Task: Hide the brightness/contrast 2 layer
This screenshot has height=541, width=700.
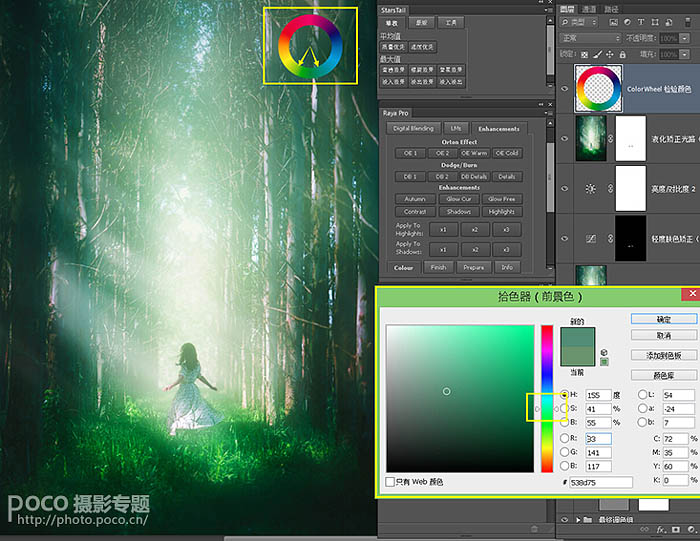Action: coord(564,188)
